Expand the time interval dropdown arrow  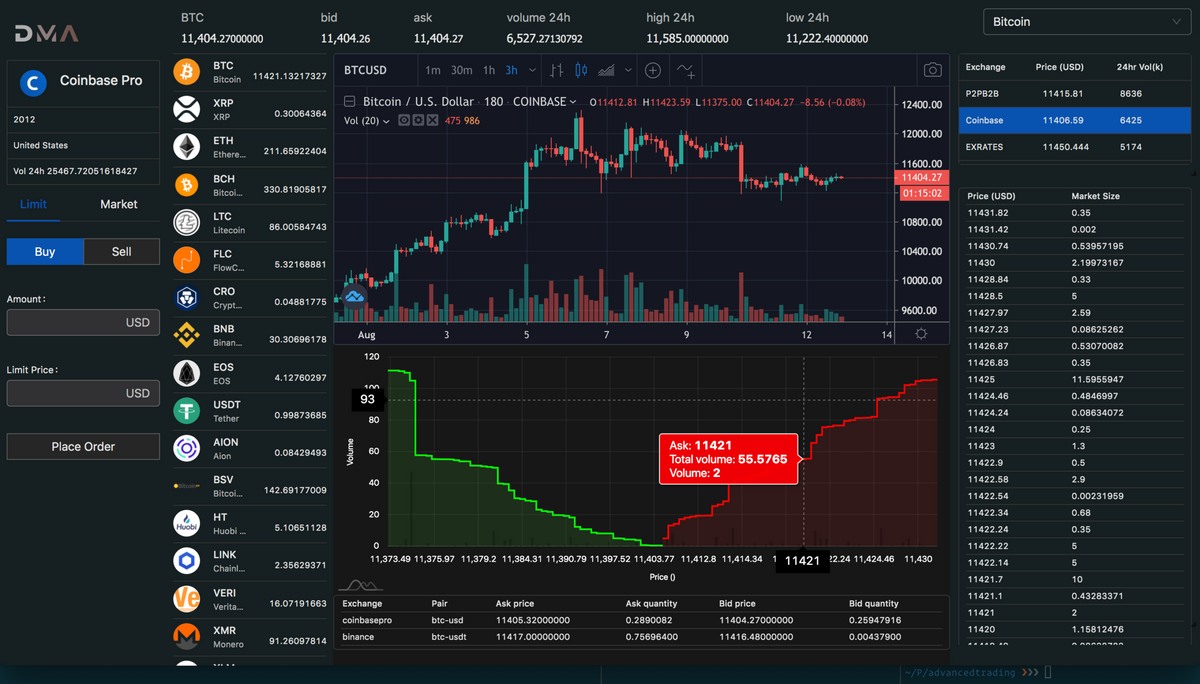532,70
